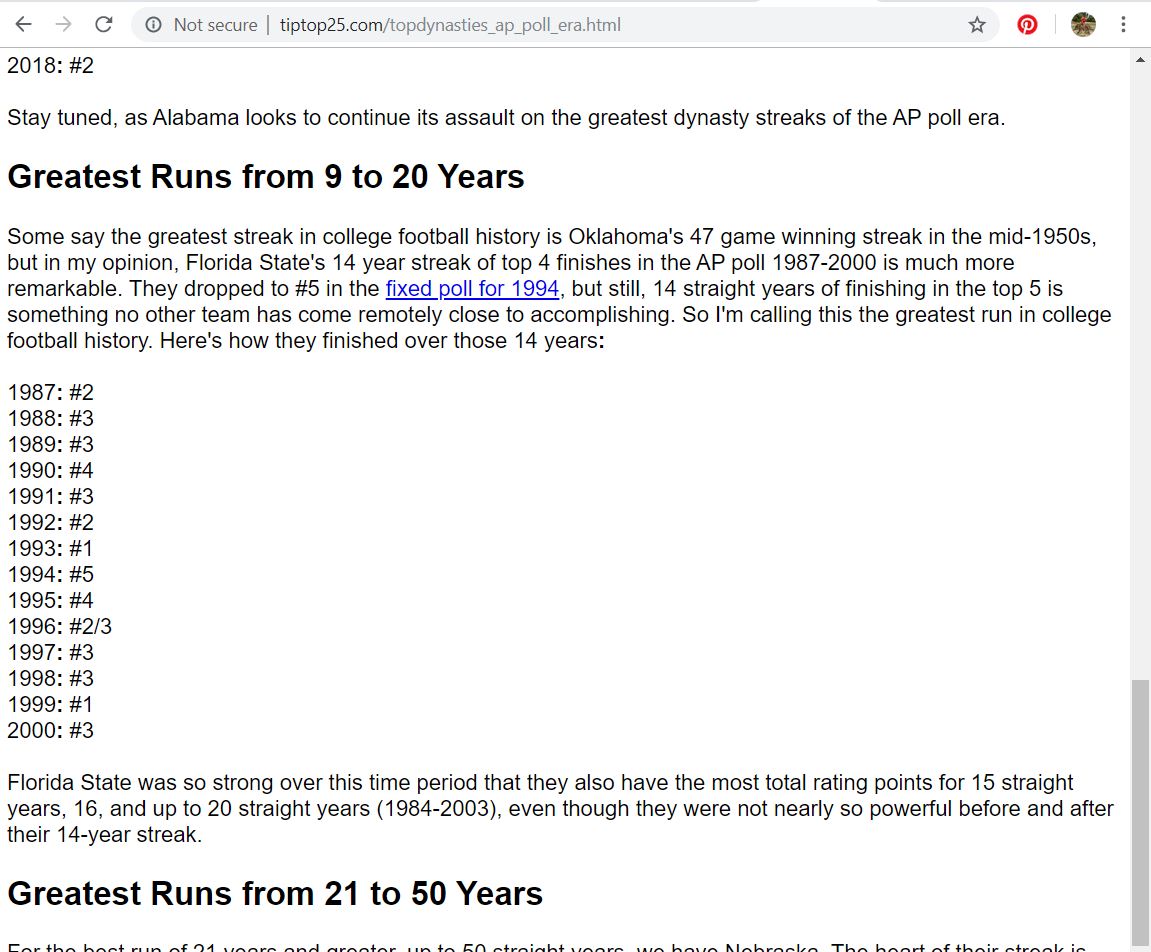Click the '1999: #1' line

51,705
